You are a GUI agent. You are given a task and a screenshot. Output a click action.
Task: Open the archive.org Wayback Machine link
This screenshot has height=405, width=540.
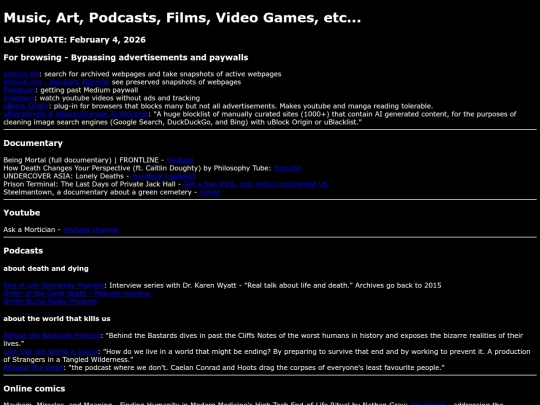(x=56, y=82)
